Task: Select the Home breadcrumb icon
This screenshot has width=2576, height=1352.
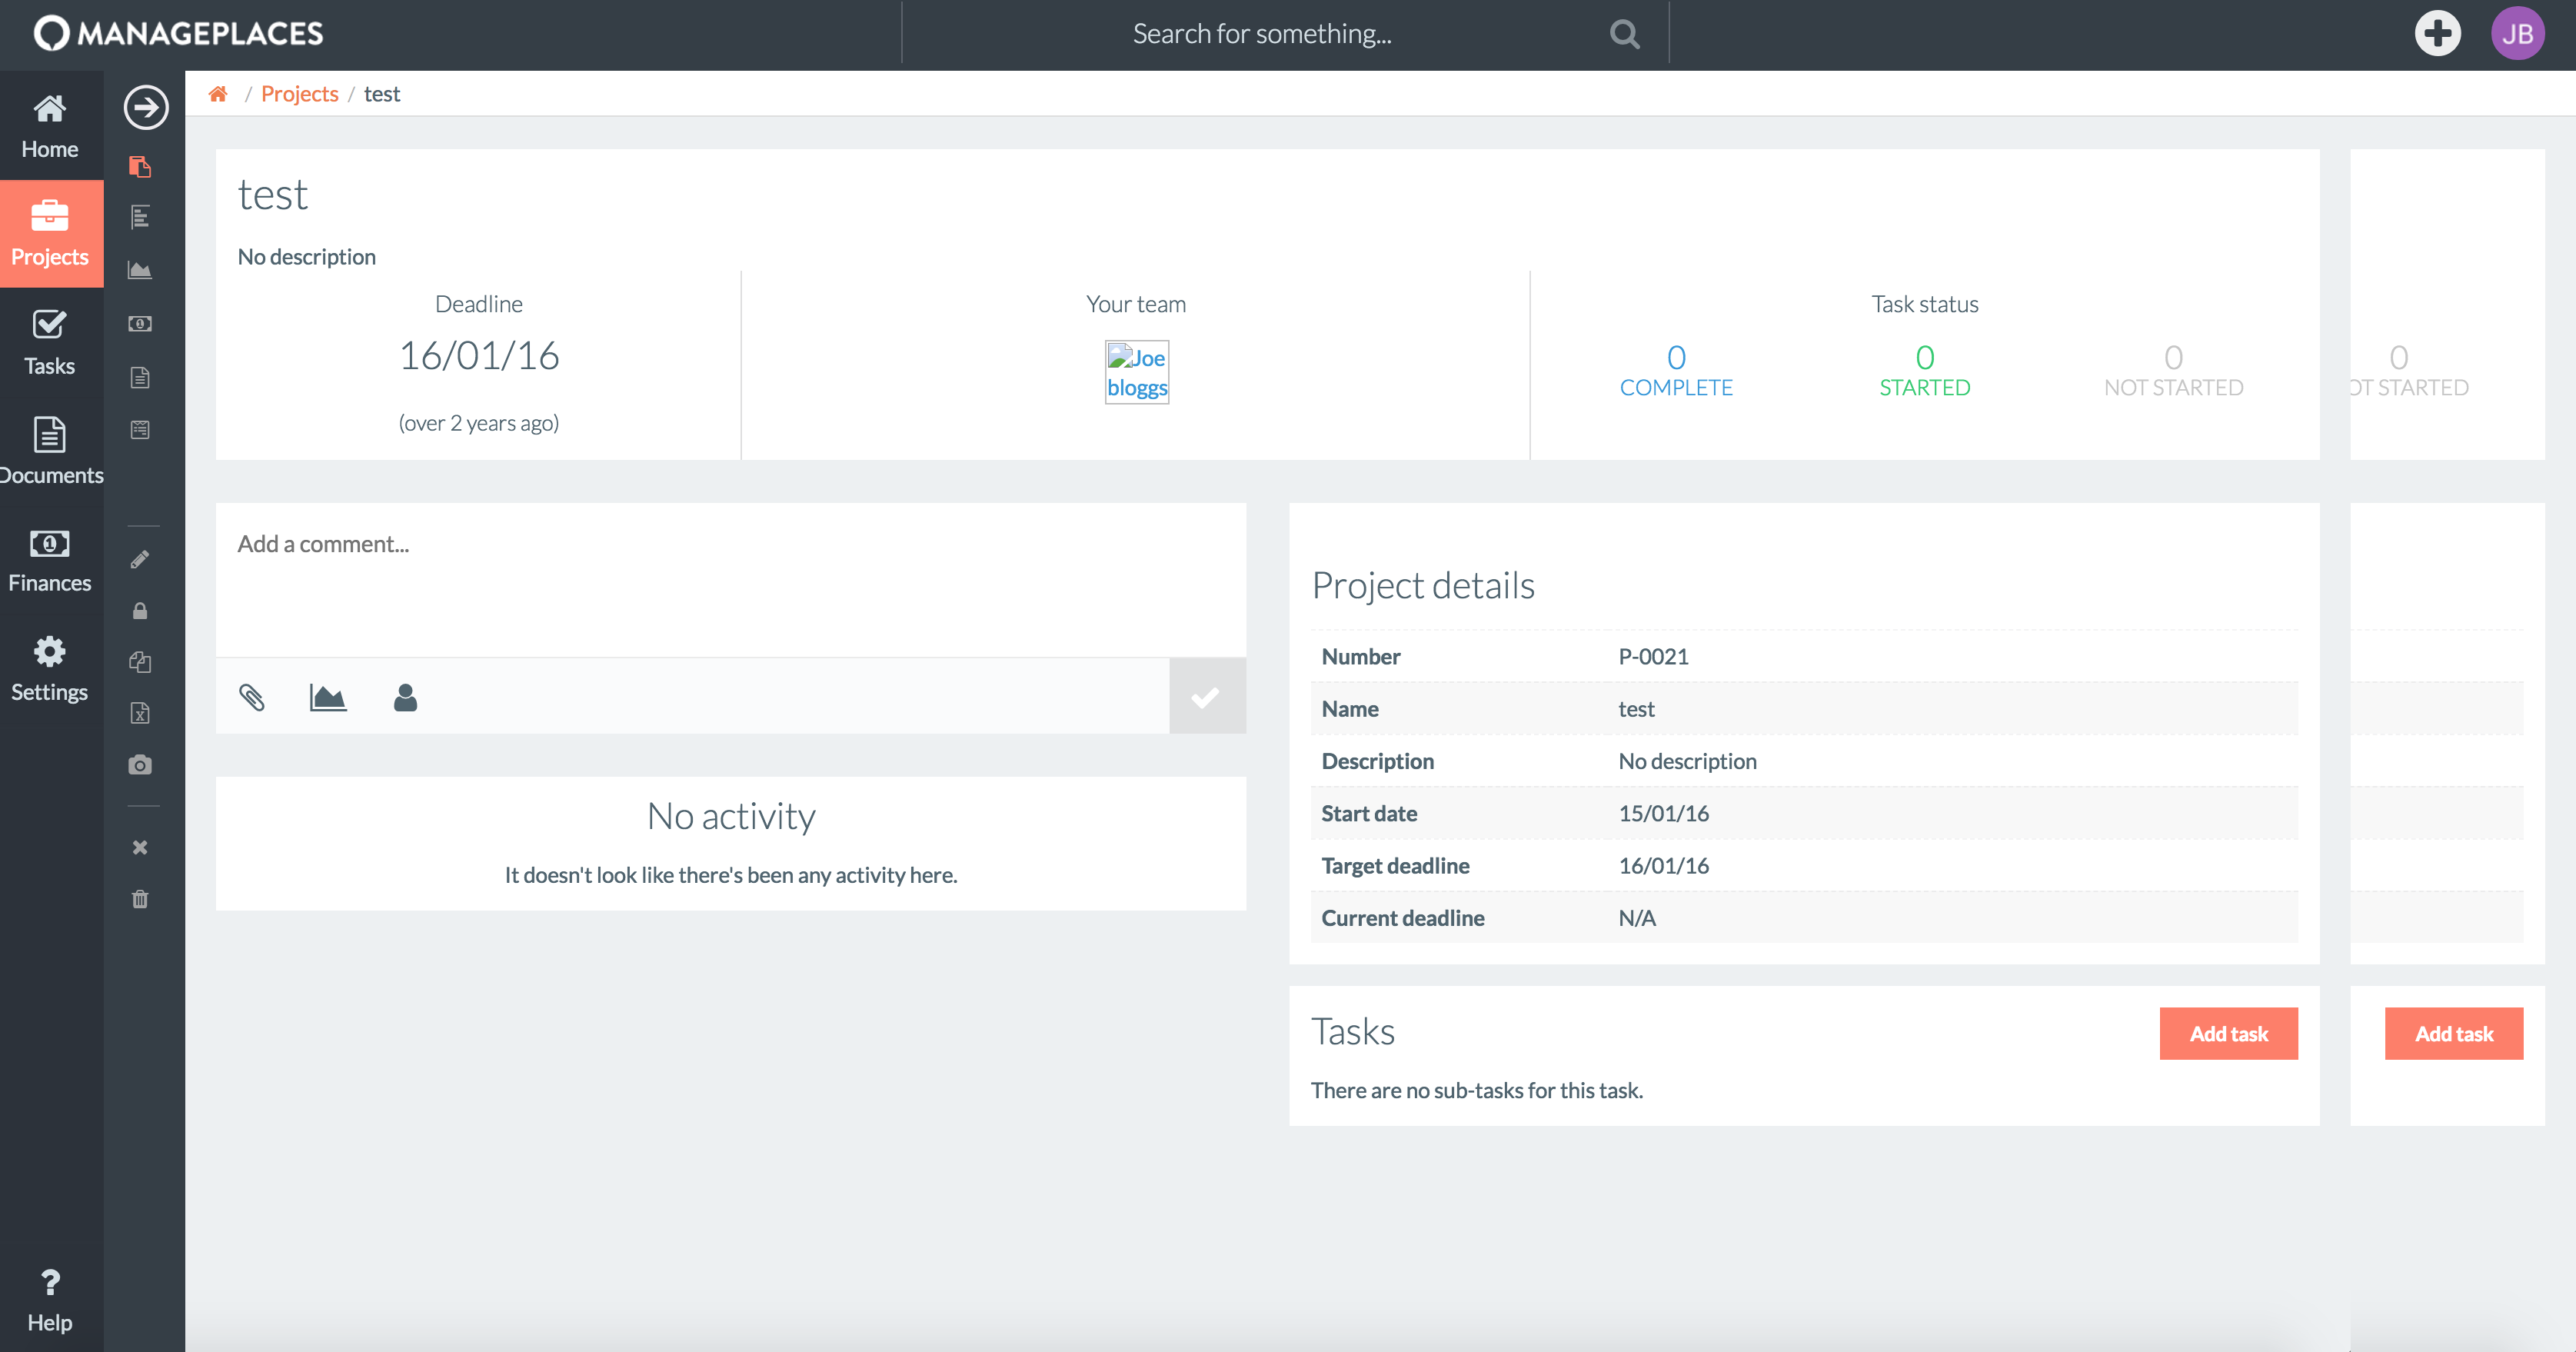Action: [218, 92]
